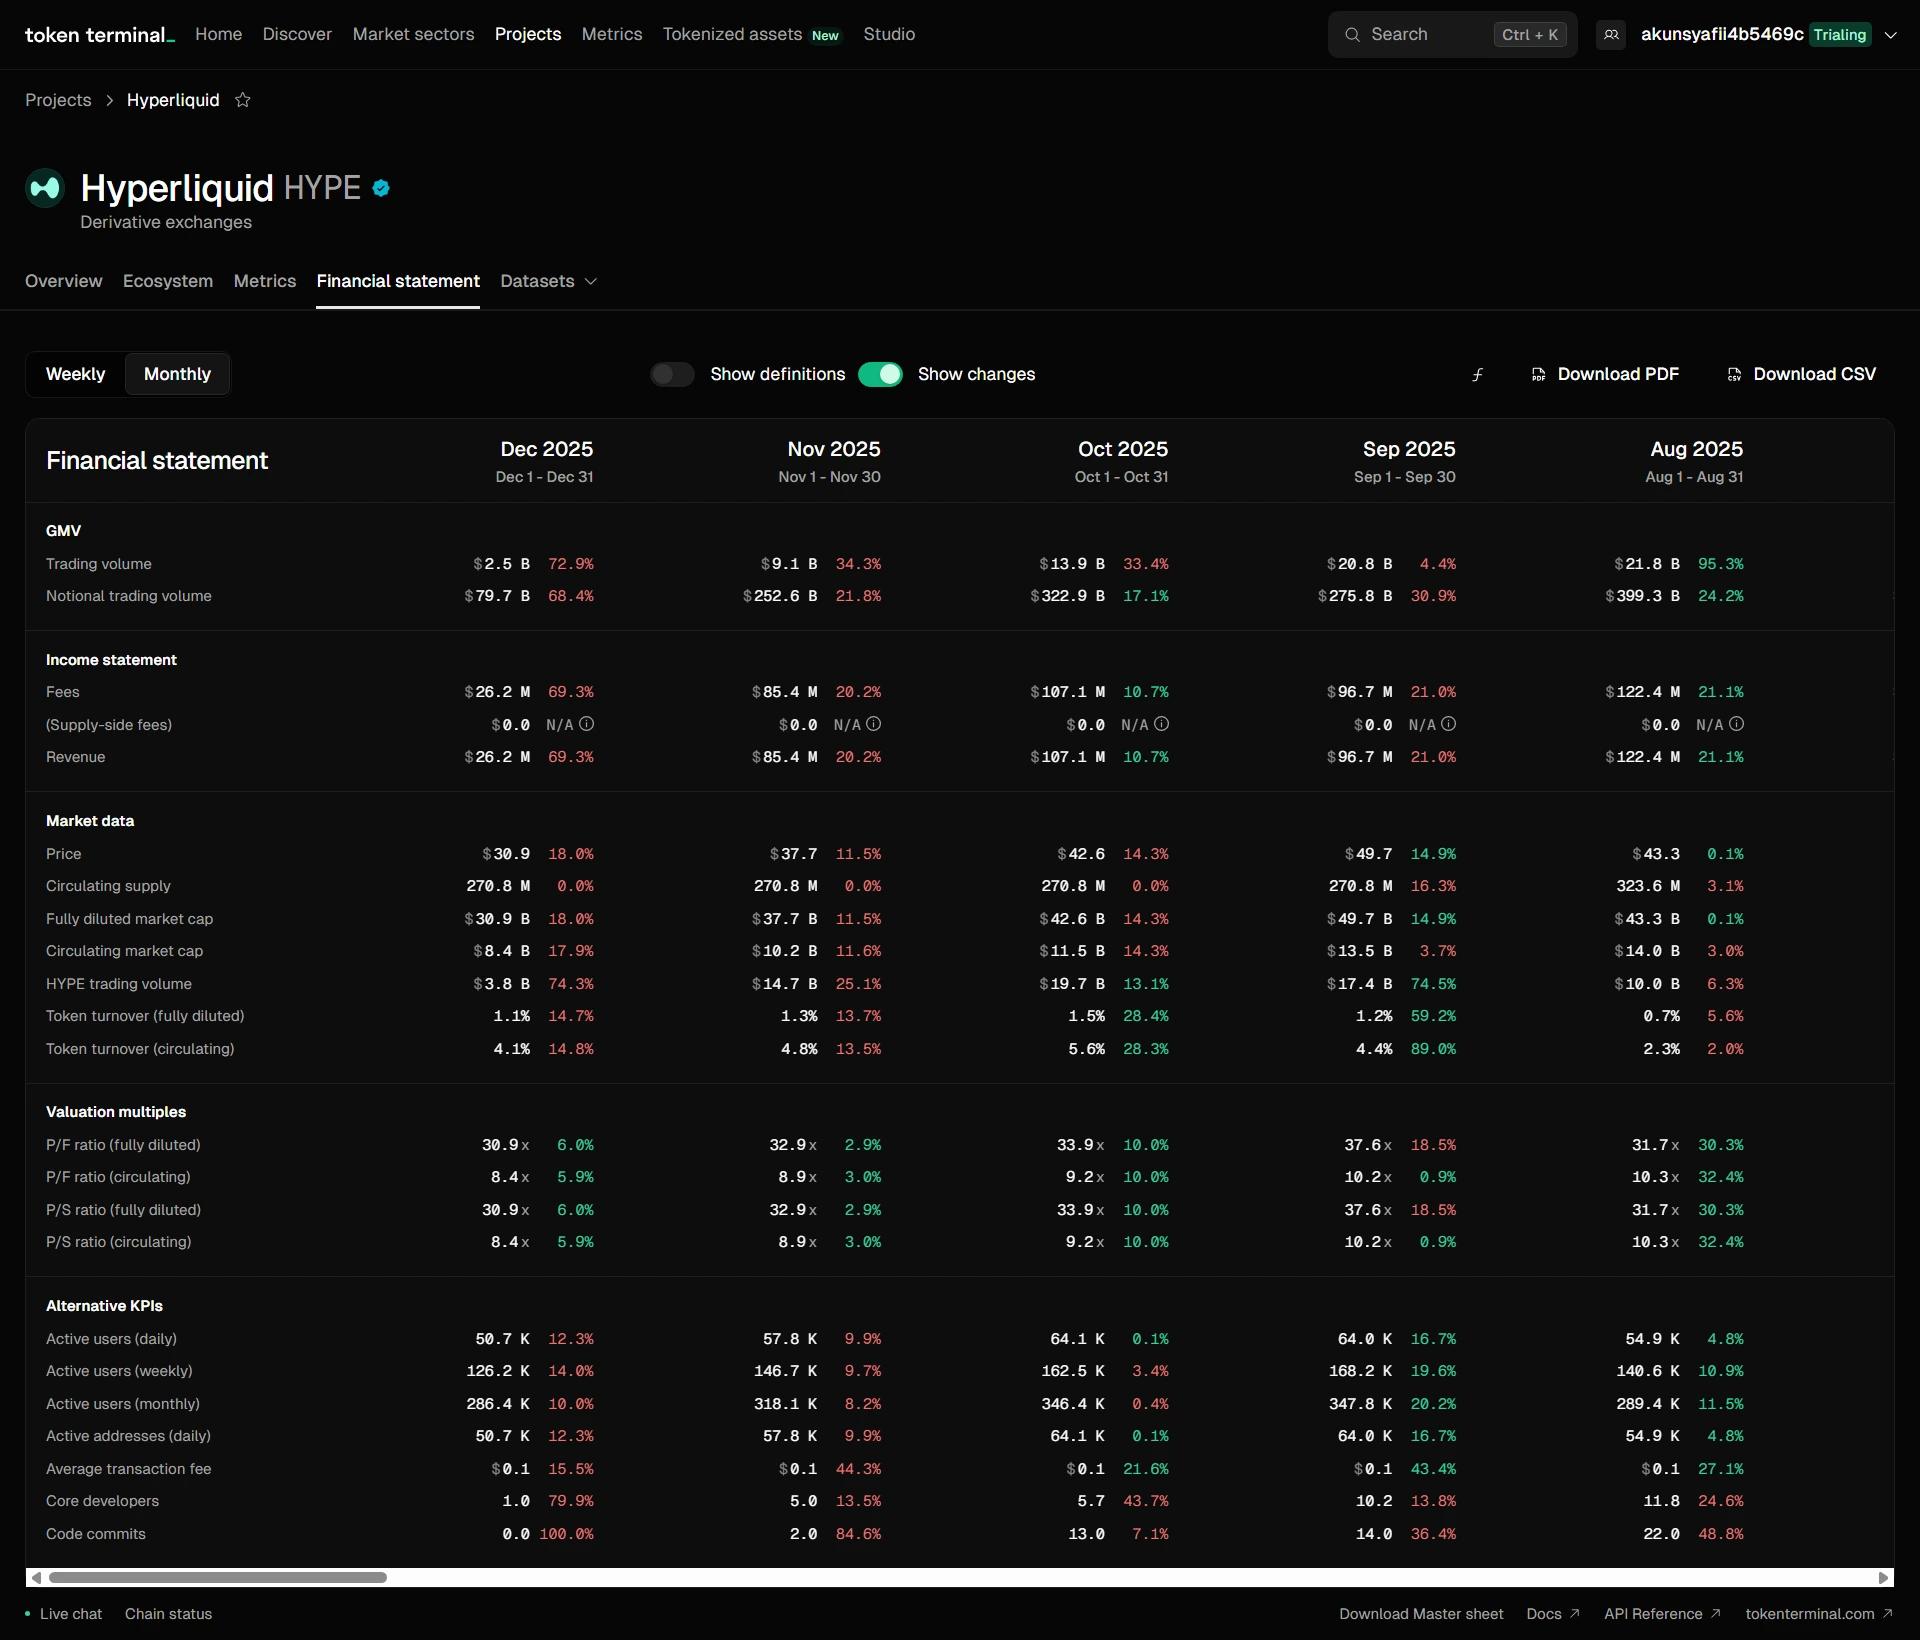Click the formula icon beside Download PDF

coord(1477,374)
